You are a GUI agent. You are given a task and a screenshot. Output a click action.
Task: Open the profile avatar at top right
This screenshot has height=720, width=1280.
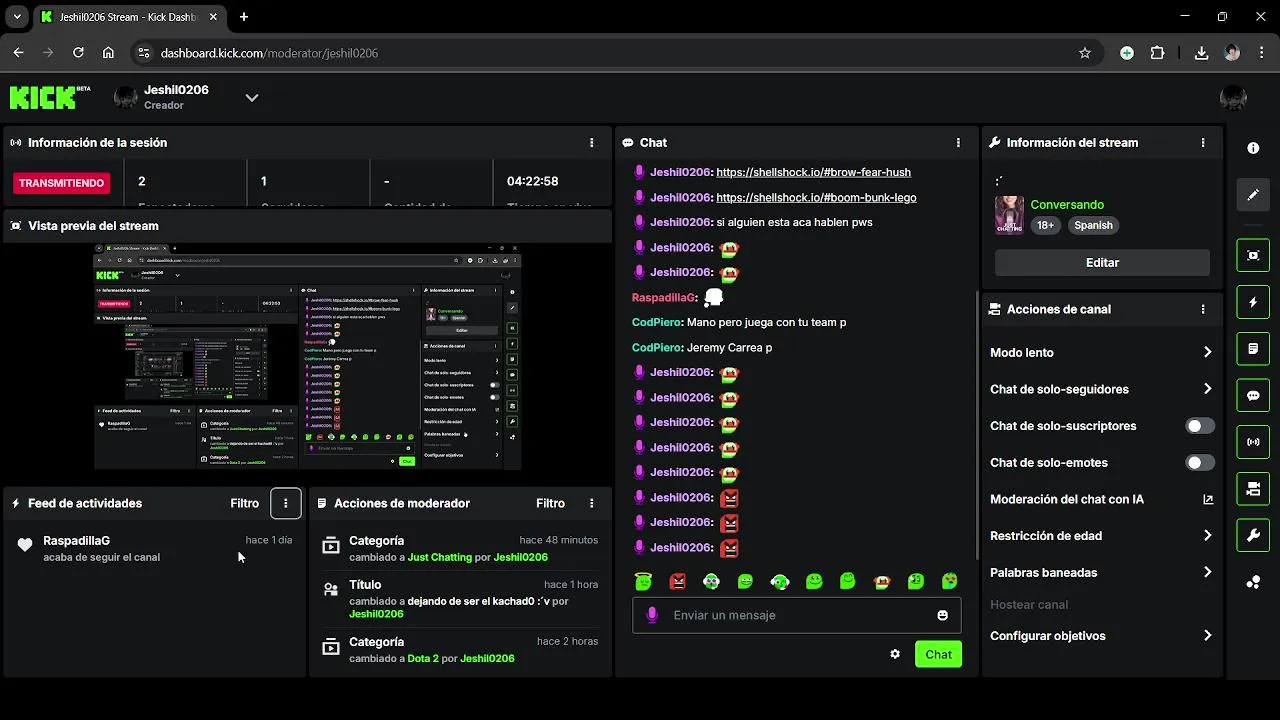(x=1233, y=97)
